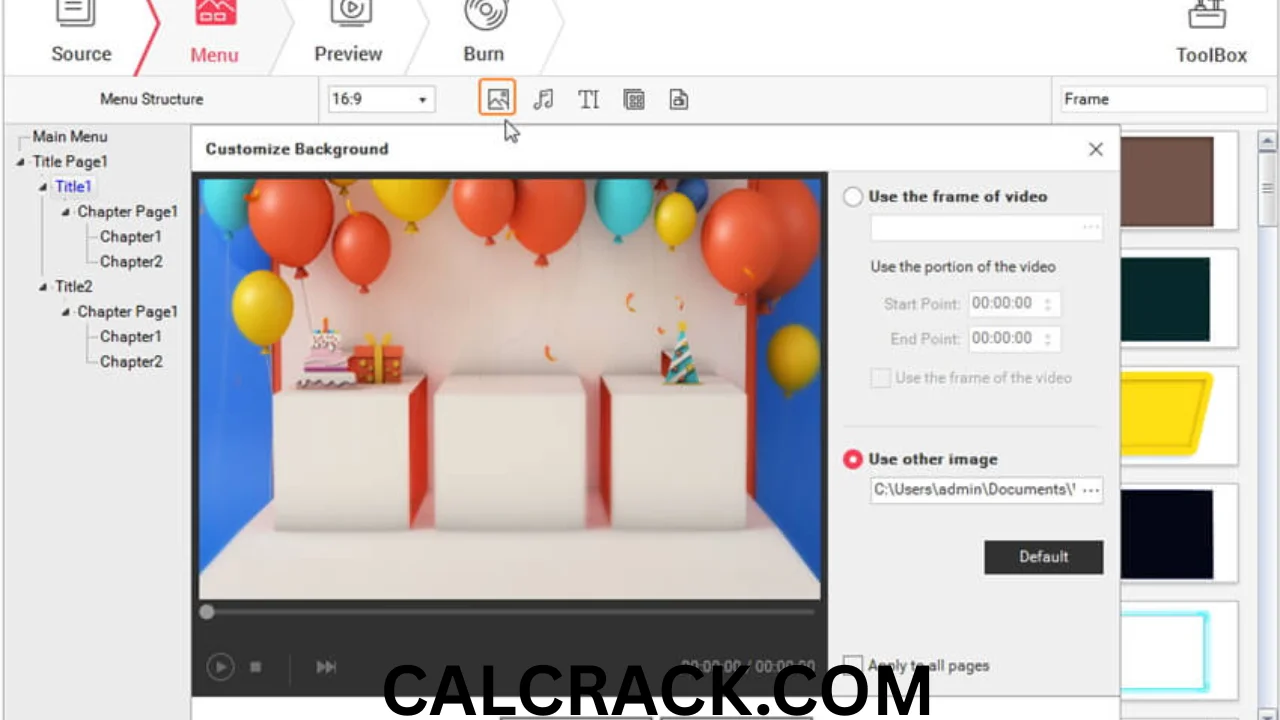The width and height of the screenshot is (1280, 720).
Task: Select Title2 in menu structure
Action: tap(74, 287)
